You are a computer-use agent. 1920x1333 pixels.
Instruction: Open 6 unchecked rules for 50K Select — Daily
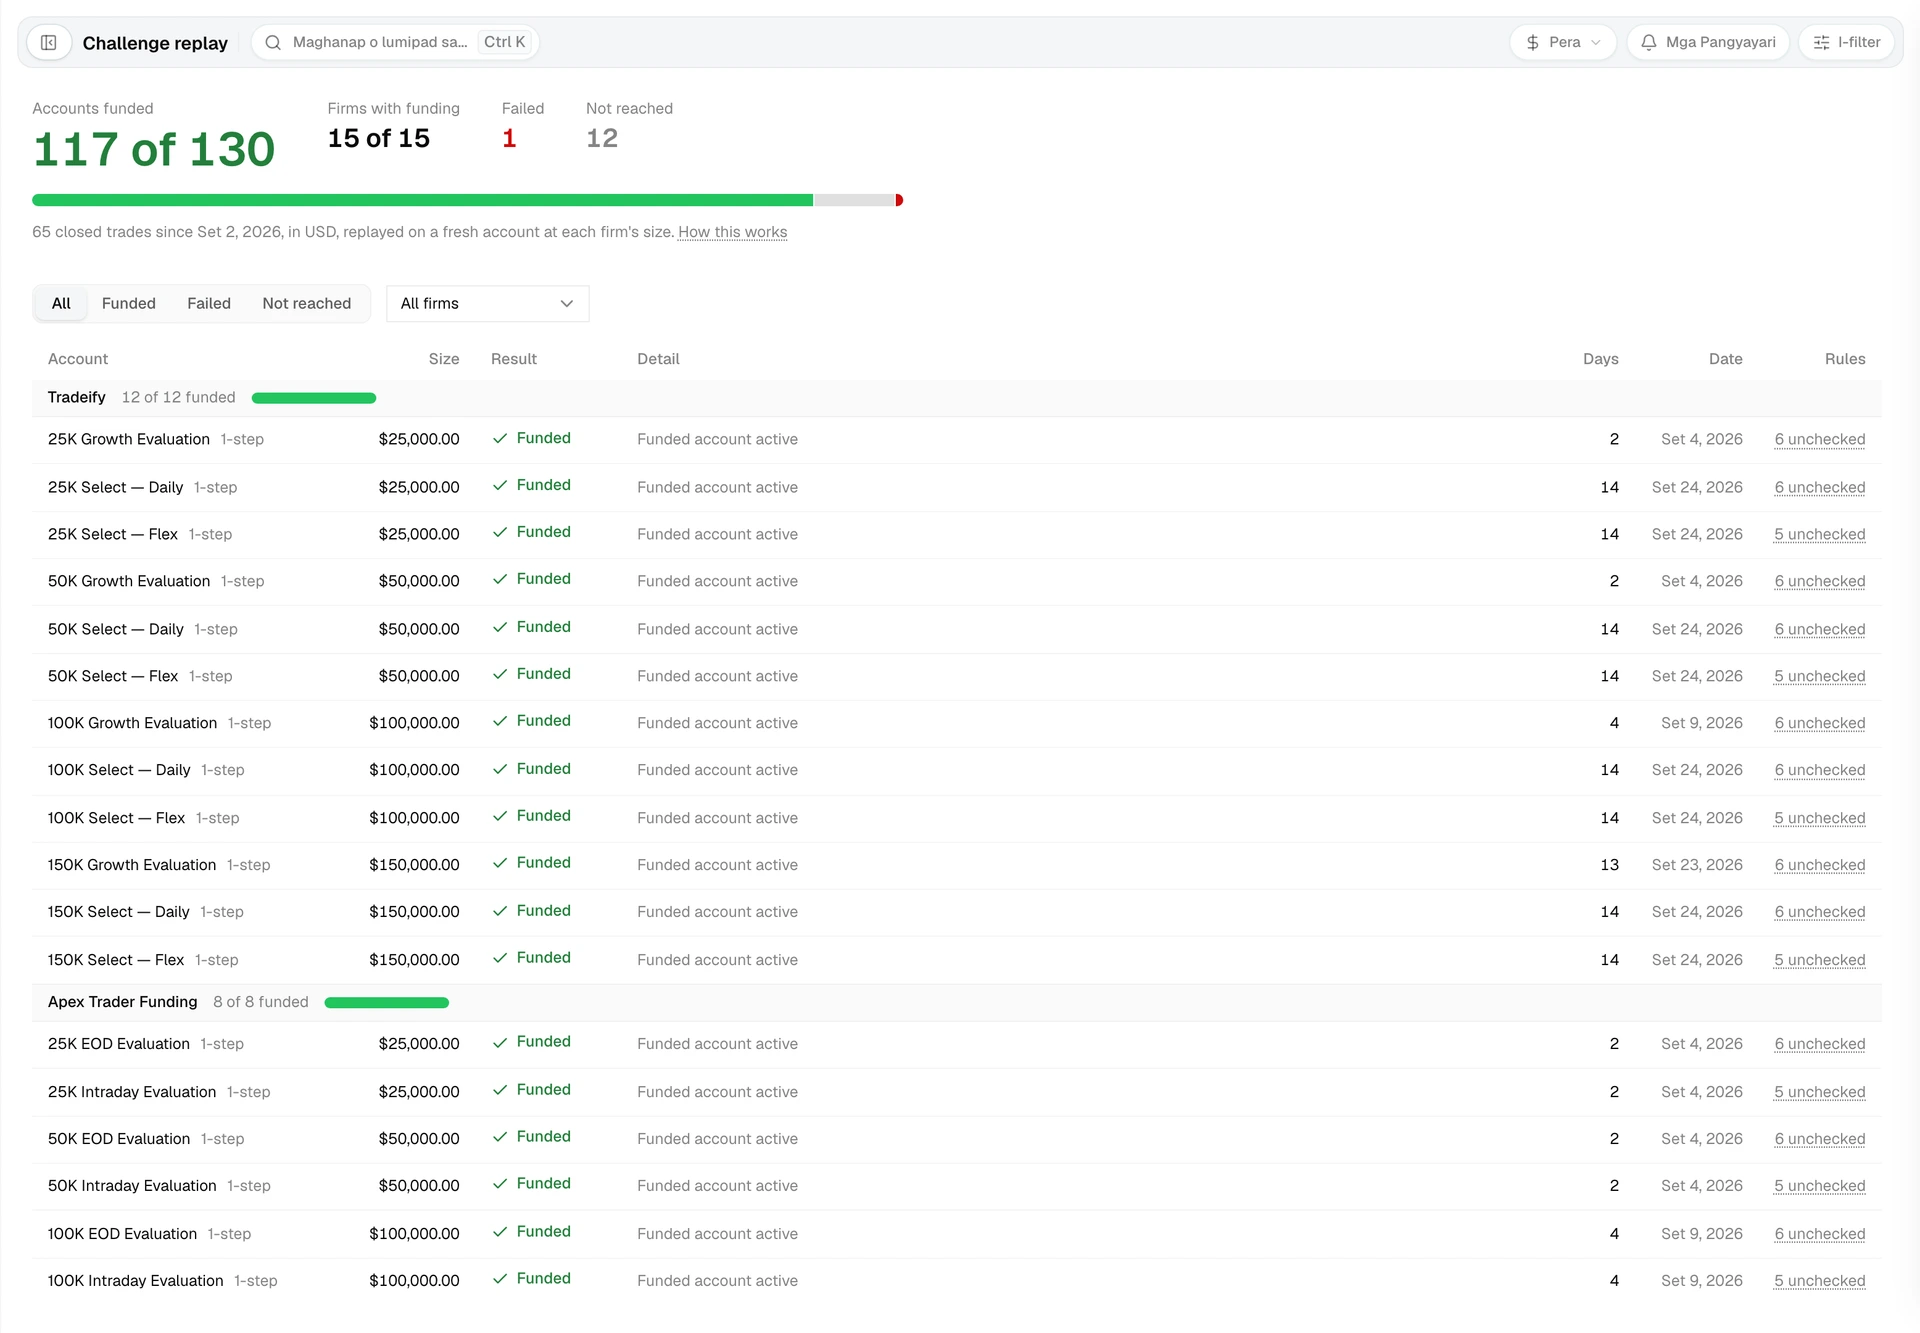pos(1820,630)
